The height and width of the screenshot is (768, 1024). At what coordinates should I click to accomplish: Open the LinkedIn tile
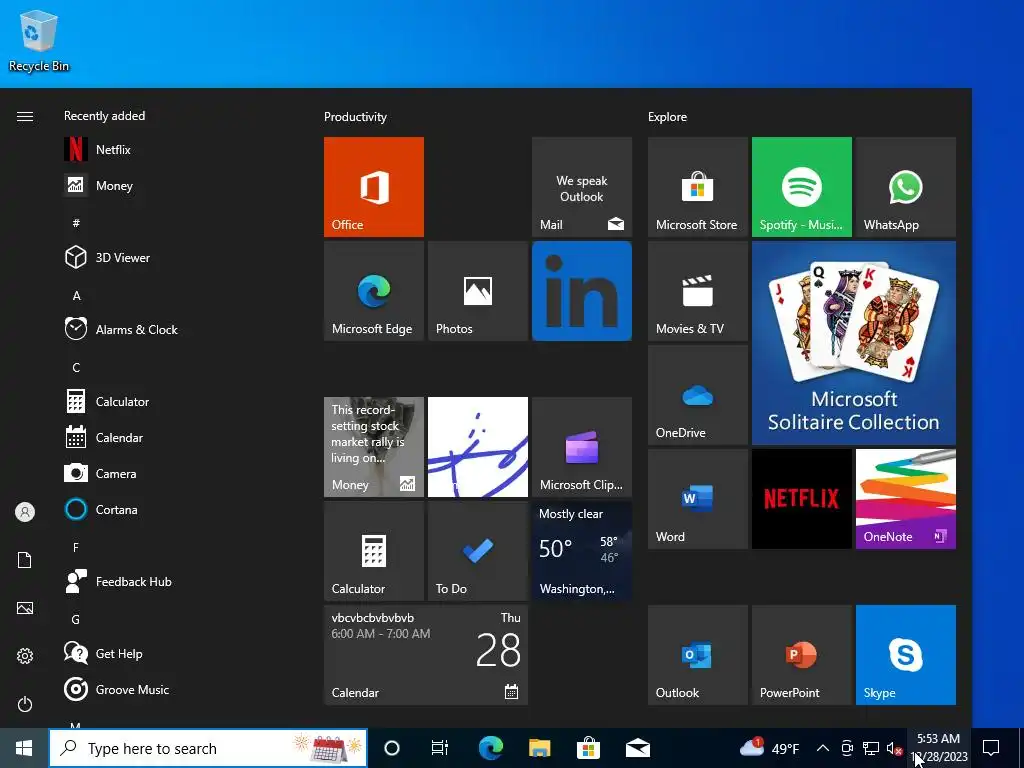(582, 291)
